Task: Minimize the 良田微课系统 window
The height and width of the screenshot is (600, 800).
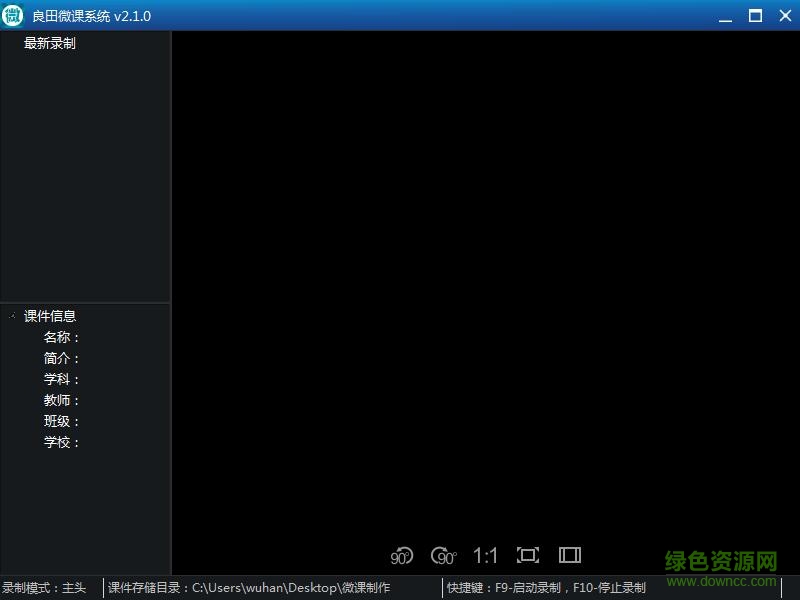Action: [x=725, y=16]
